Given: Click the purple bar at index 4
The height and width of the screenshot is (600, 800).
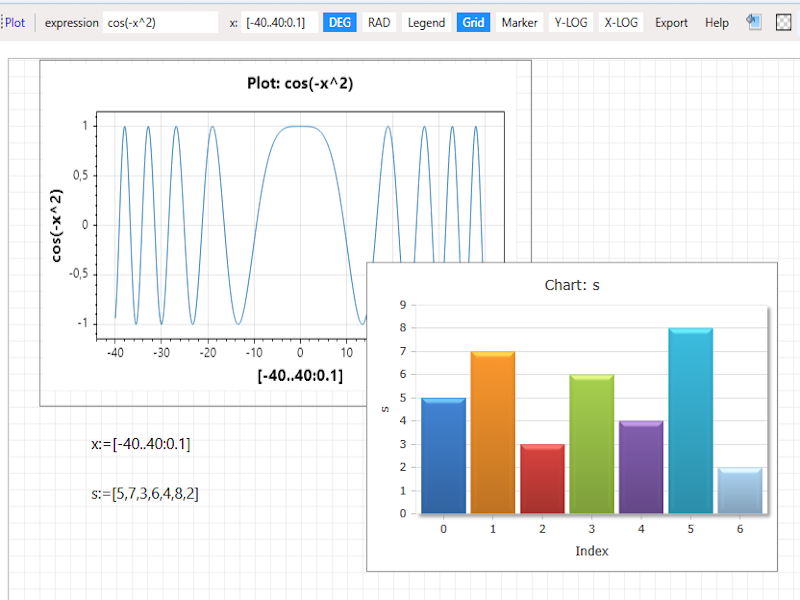Looking at the screenshot, I should [x=641, y=467].
